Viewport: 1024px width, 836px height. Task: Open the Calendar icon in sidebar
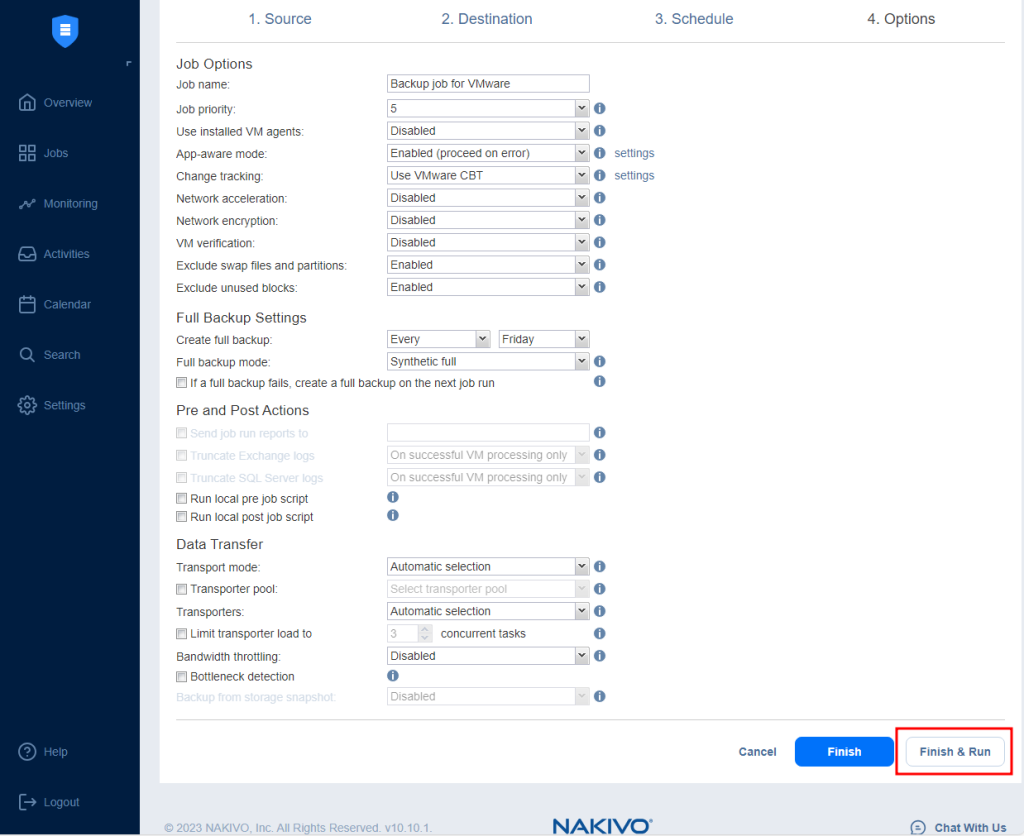27,304
